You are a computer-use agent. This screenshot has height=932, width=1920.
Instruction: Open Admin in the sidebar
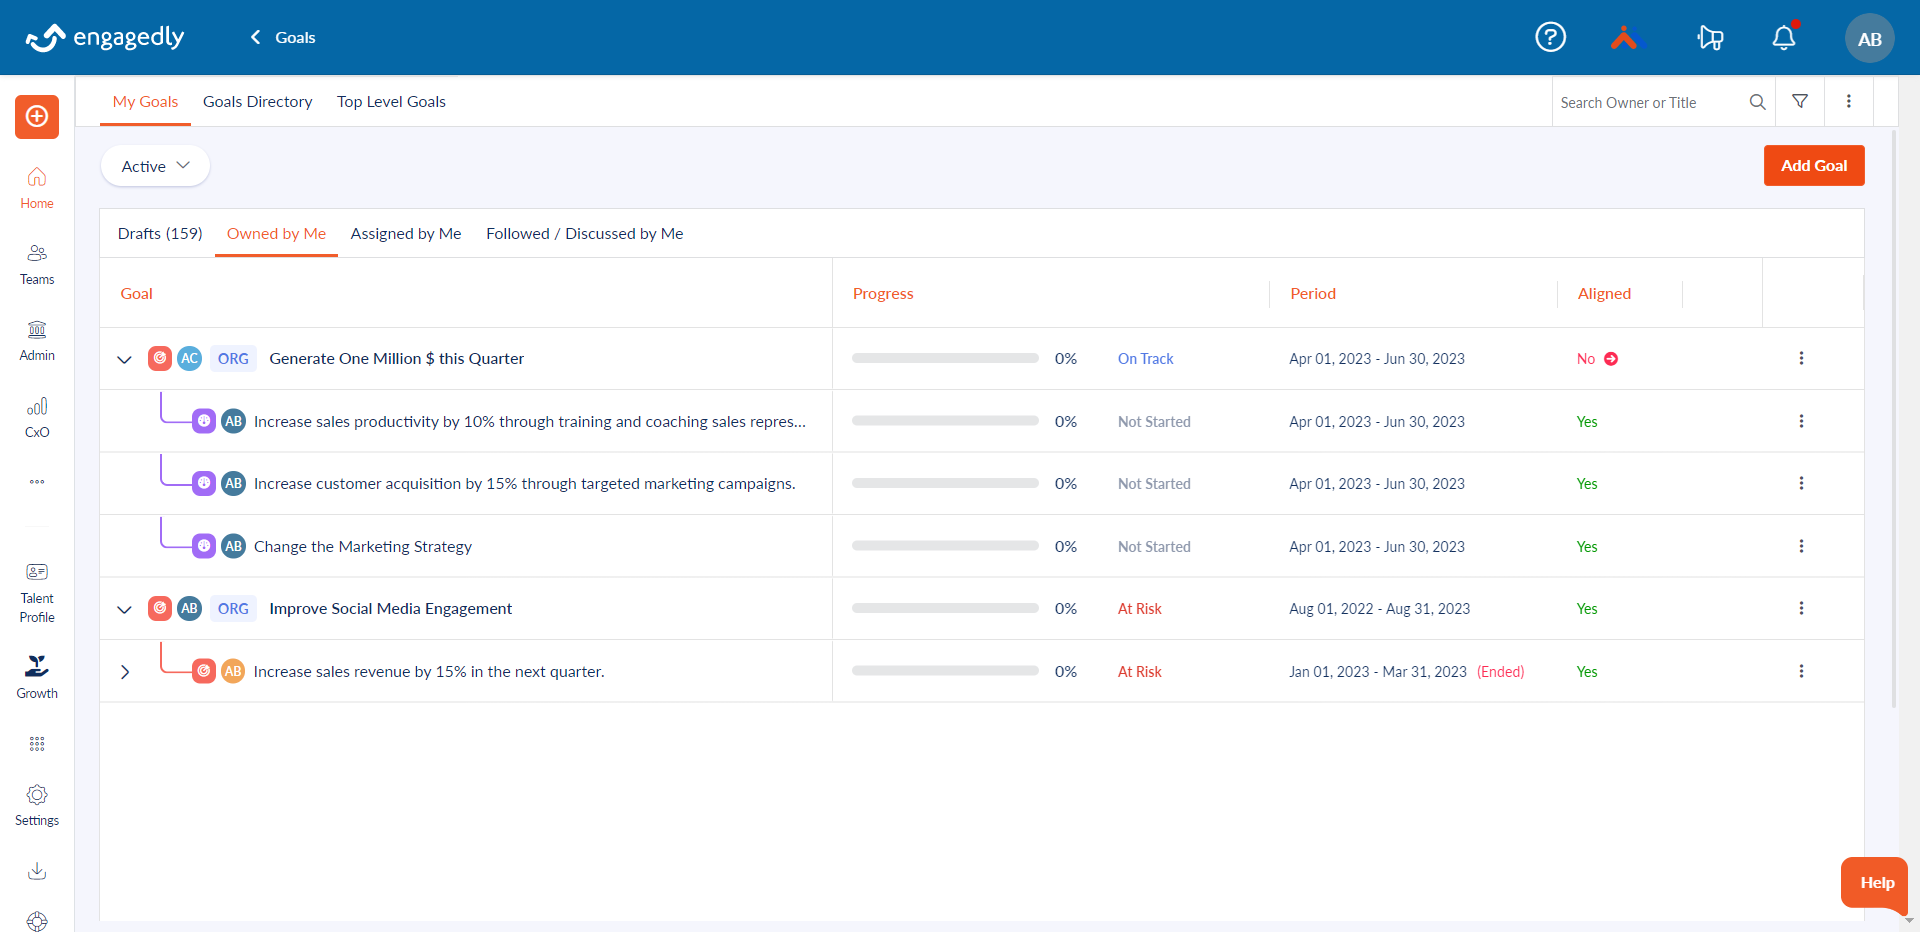(x=37, y=341)
